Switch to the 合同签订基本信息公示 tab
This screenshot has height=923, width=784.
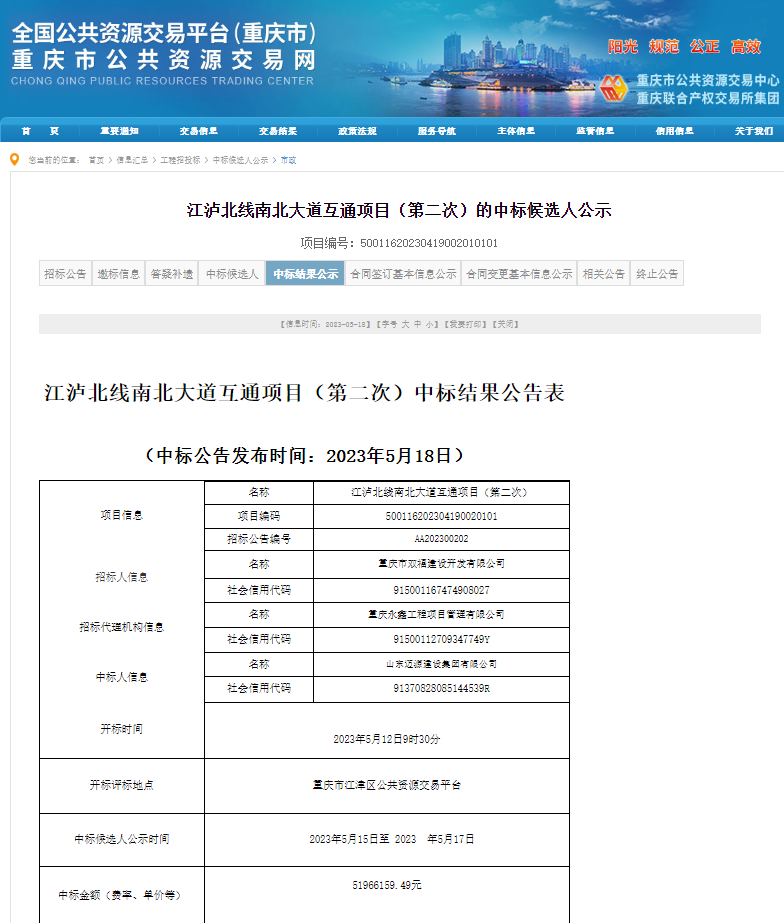coord(403,274)
